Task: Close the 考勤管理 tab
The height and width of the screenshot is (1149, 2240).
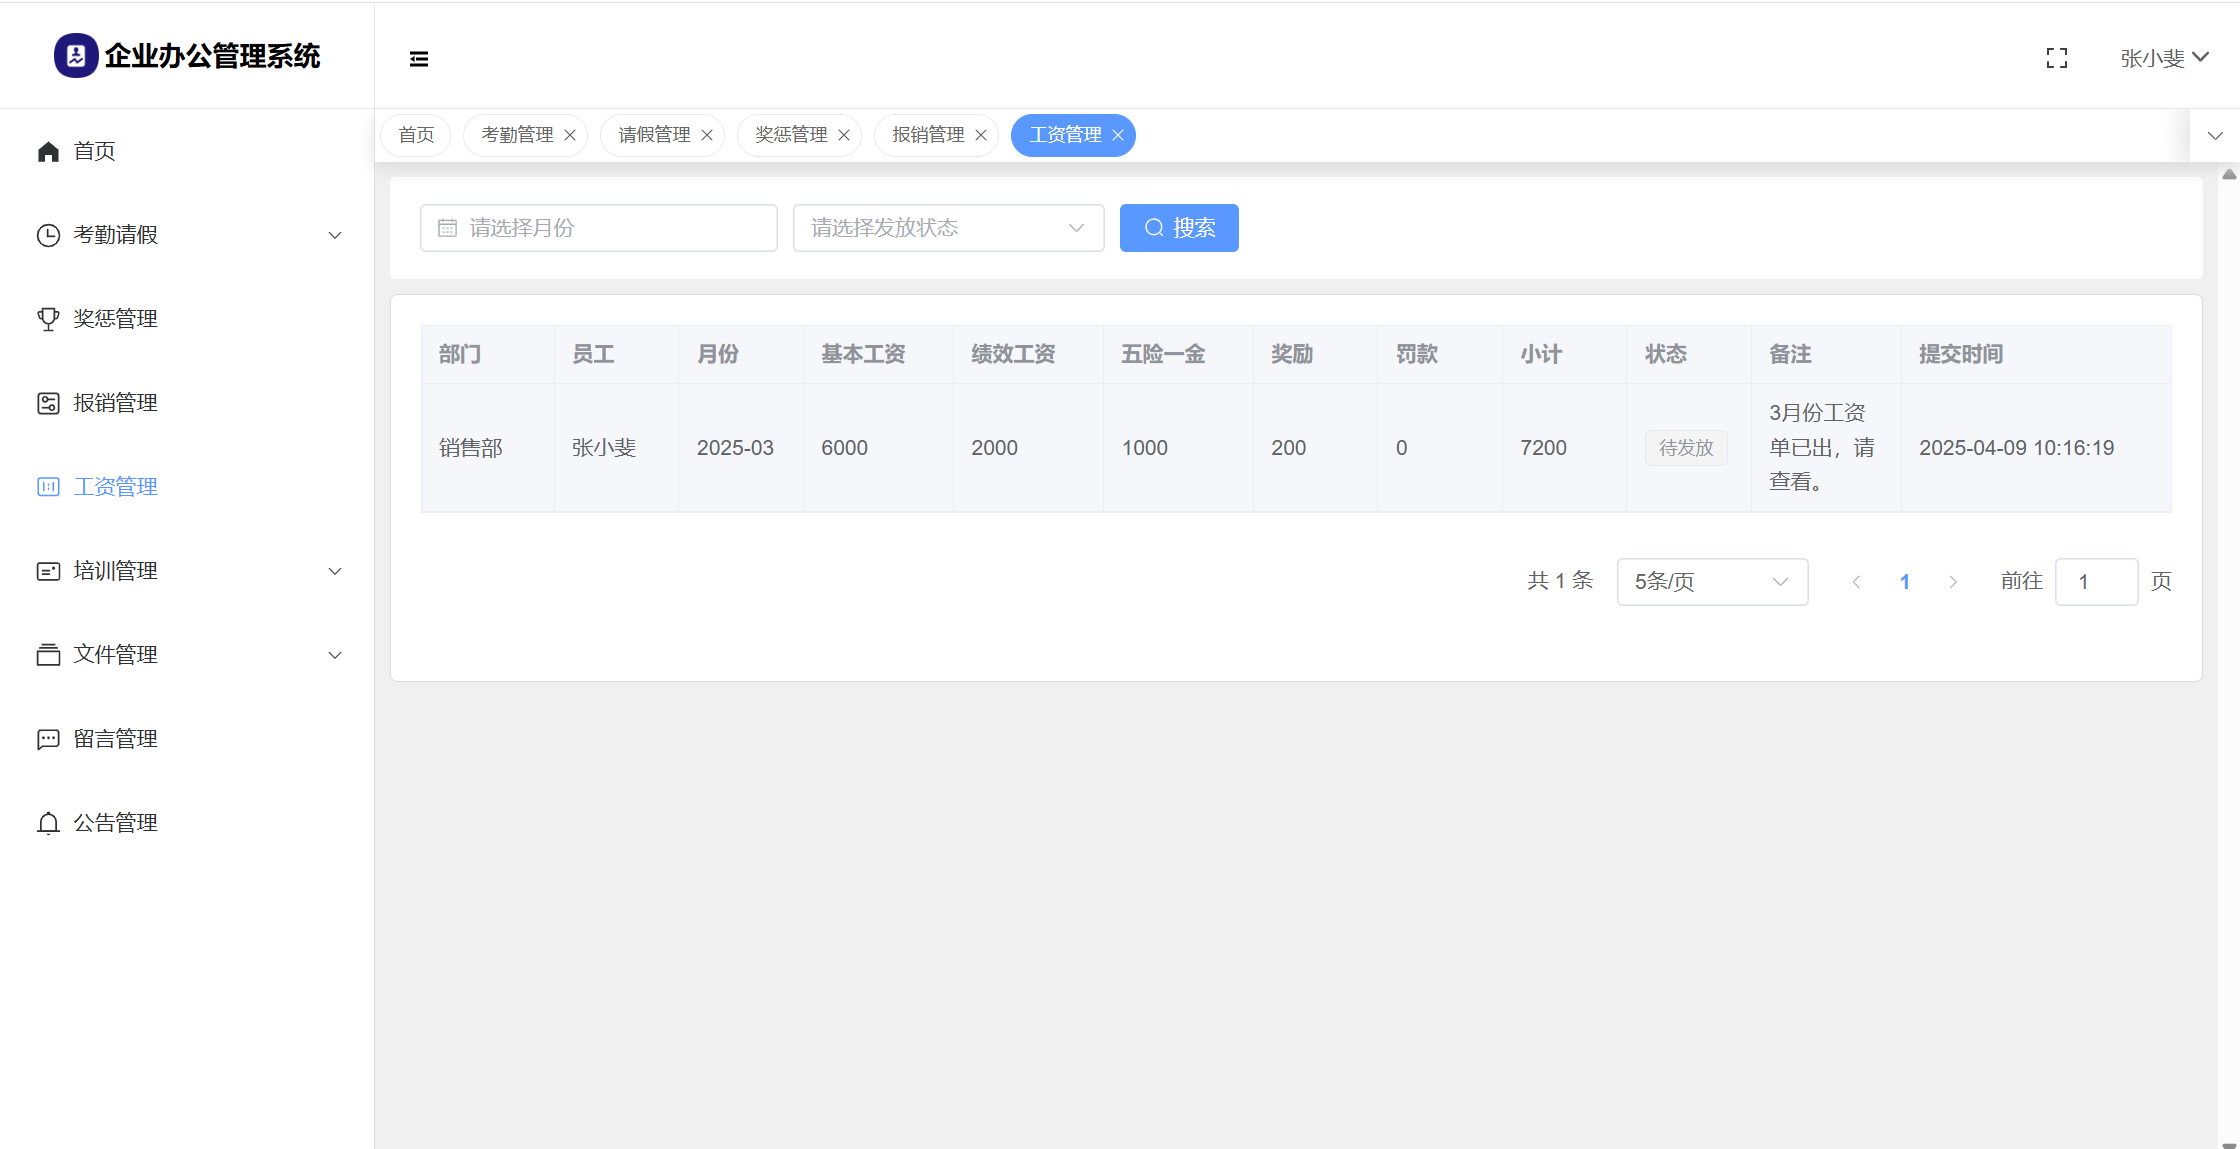Action: coord(570,135)
